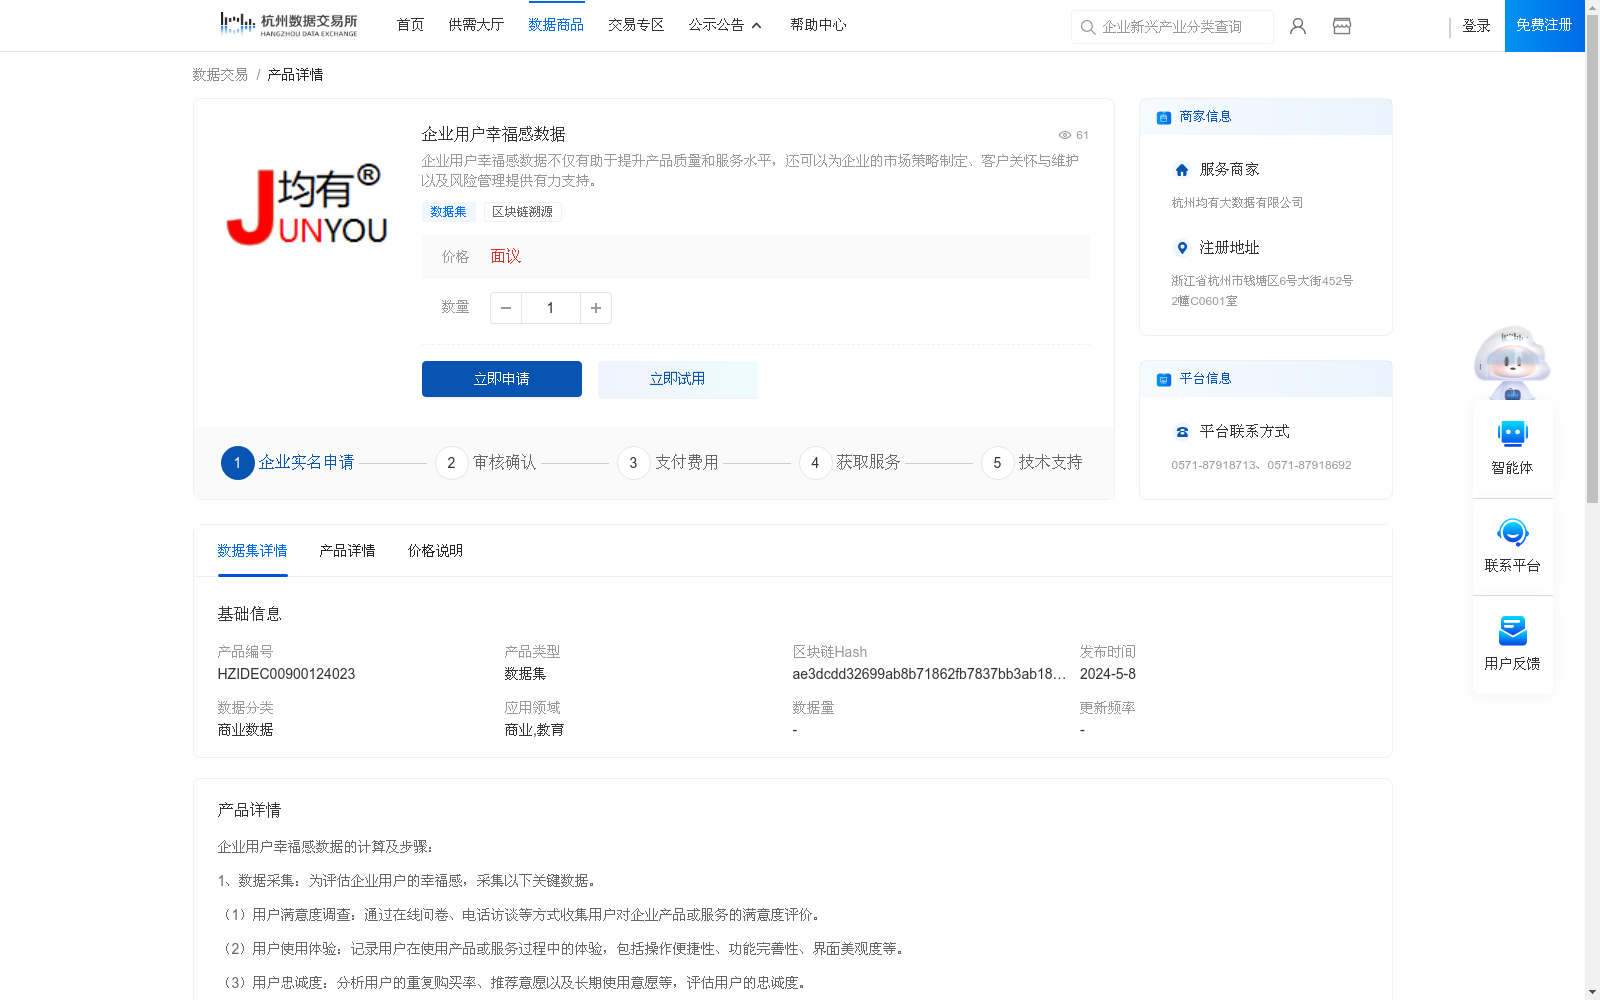The width and height of the screenshot is (1600, 1000).
Task: Click the 免费注册 button
Action: pos(1544,25)
